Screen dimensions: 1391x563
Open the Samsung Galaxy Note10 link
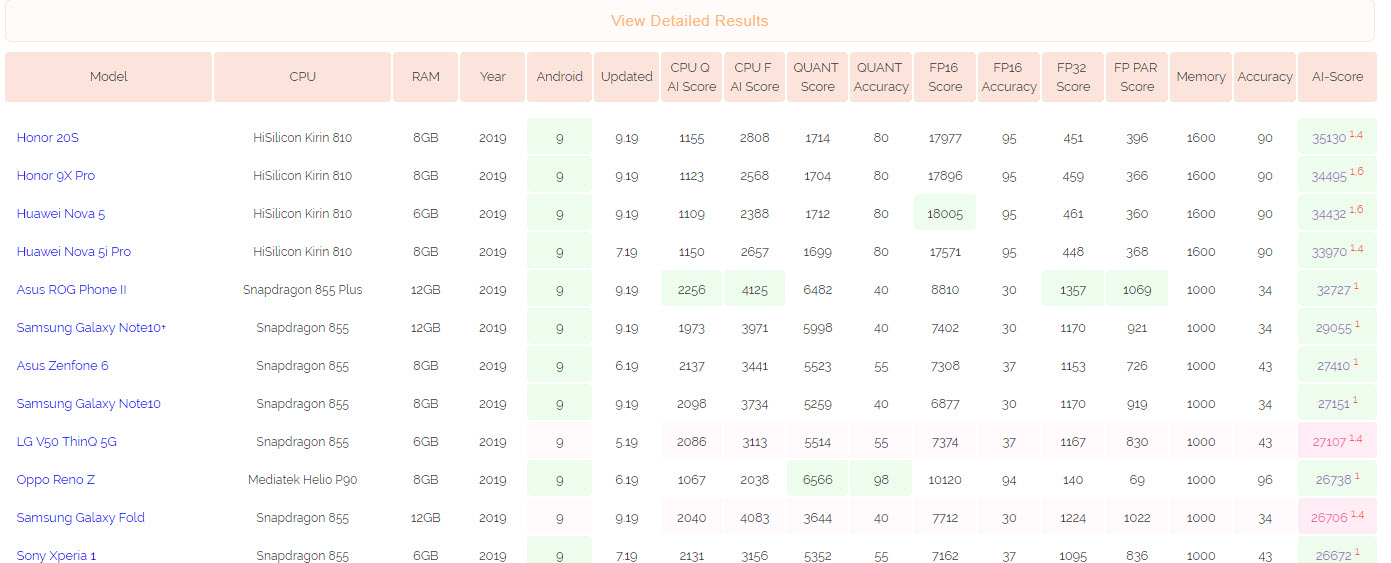point(89,404)
